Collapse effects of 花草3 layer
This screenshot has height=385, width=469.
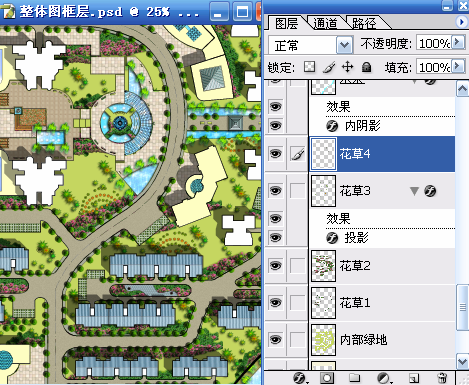(414, 191)
